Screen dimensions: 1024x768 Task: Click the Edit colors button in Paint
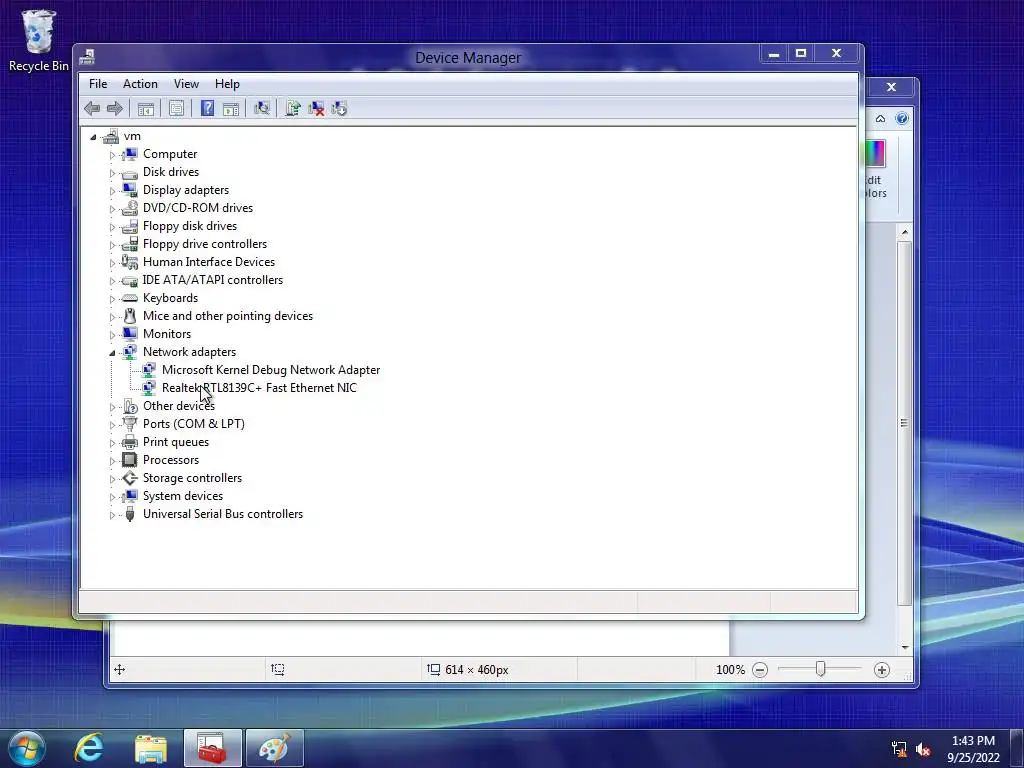tap(875, 168)
